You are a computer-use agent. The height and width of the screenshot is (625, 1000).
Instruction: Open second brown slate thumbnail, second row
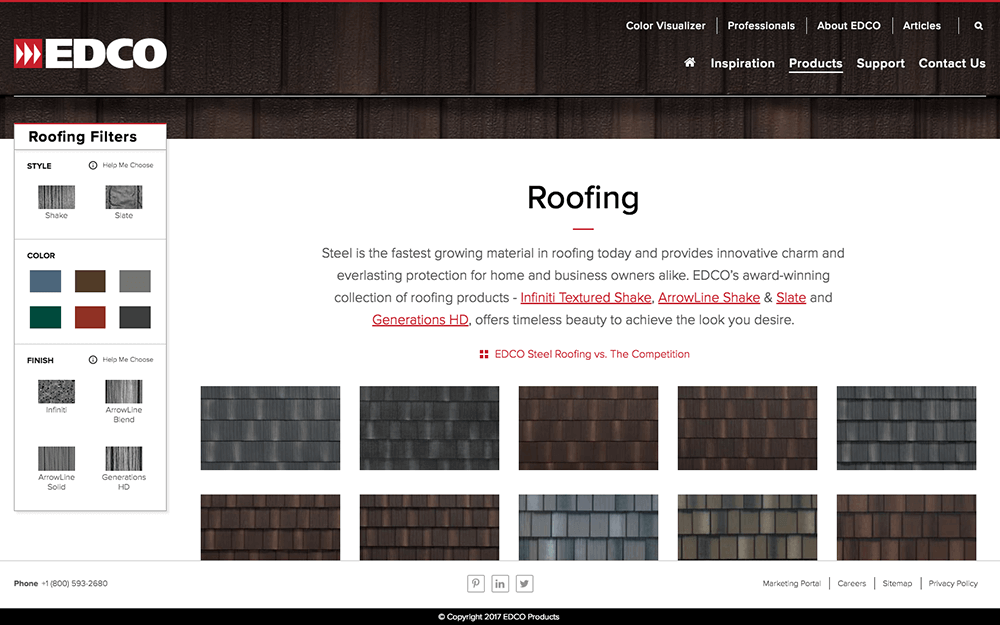[429, 527]
